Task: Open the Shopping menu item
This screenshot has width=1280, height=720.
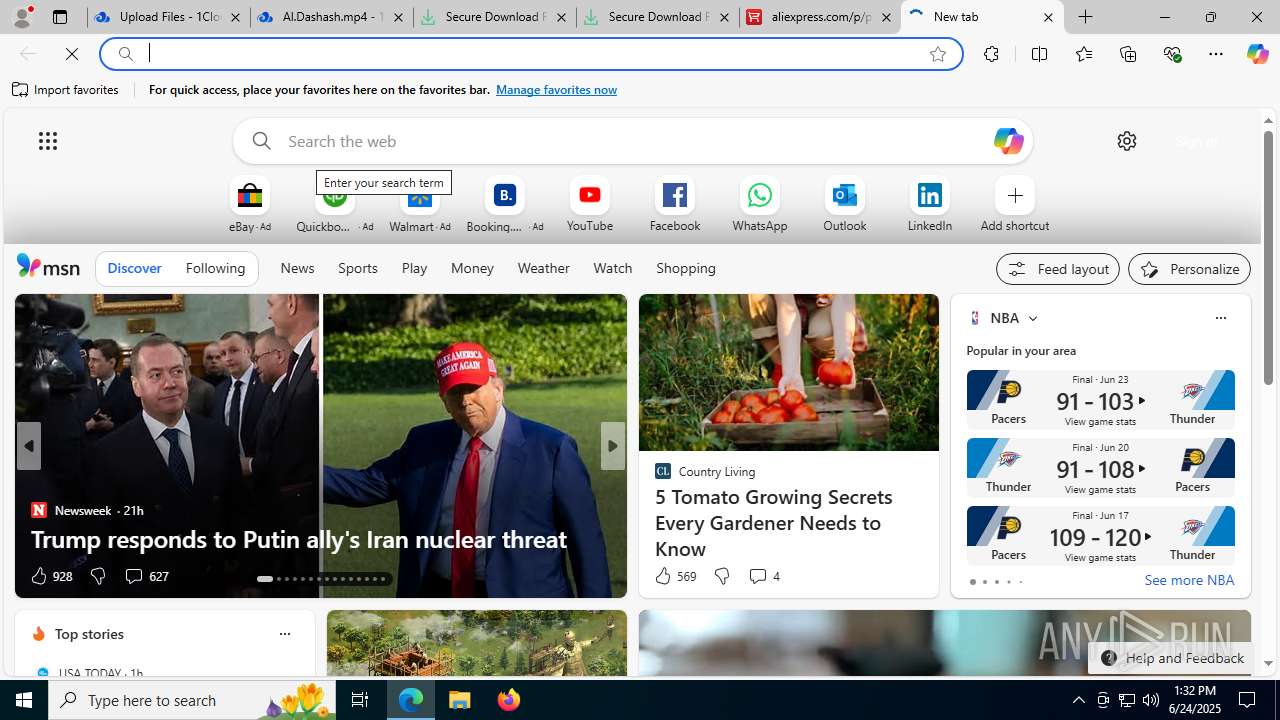Action: pyautogui.click(x=686, y=268)
